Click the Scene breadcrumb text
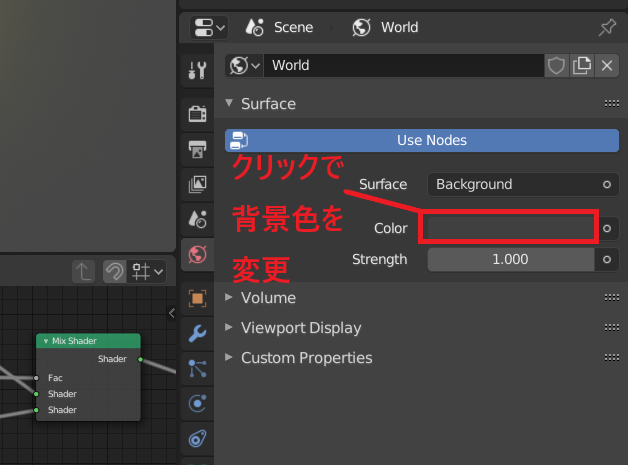This screenshot has width=628, height=465. coord(294,27)
